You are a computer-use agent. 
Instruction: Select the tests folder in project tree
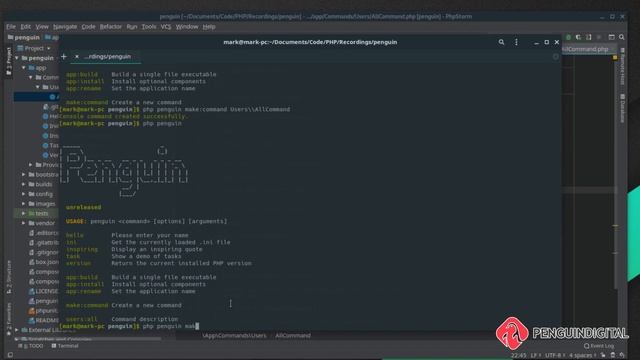[x=39, y=213]
